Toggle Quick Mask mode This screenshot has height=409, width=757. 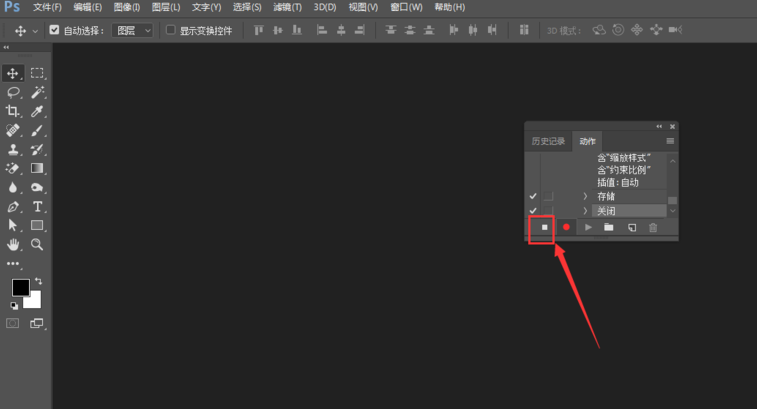pyautogui.click(x=13, y=324)
